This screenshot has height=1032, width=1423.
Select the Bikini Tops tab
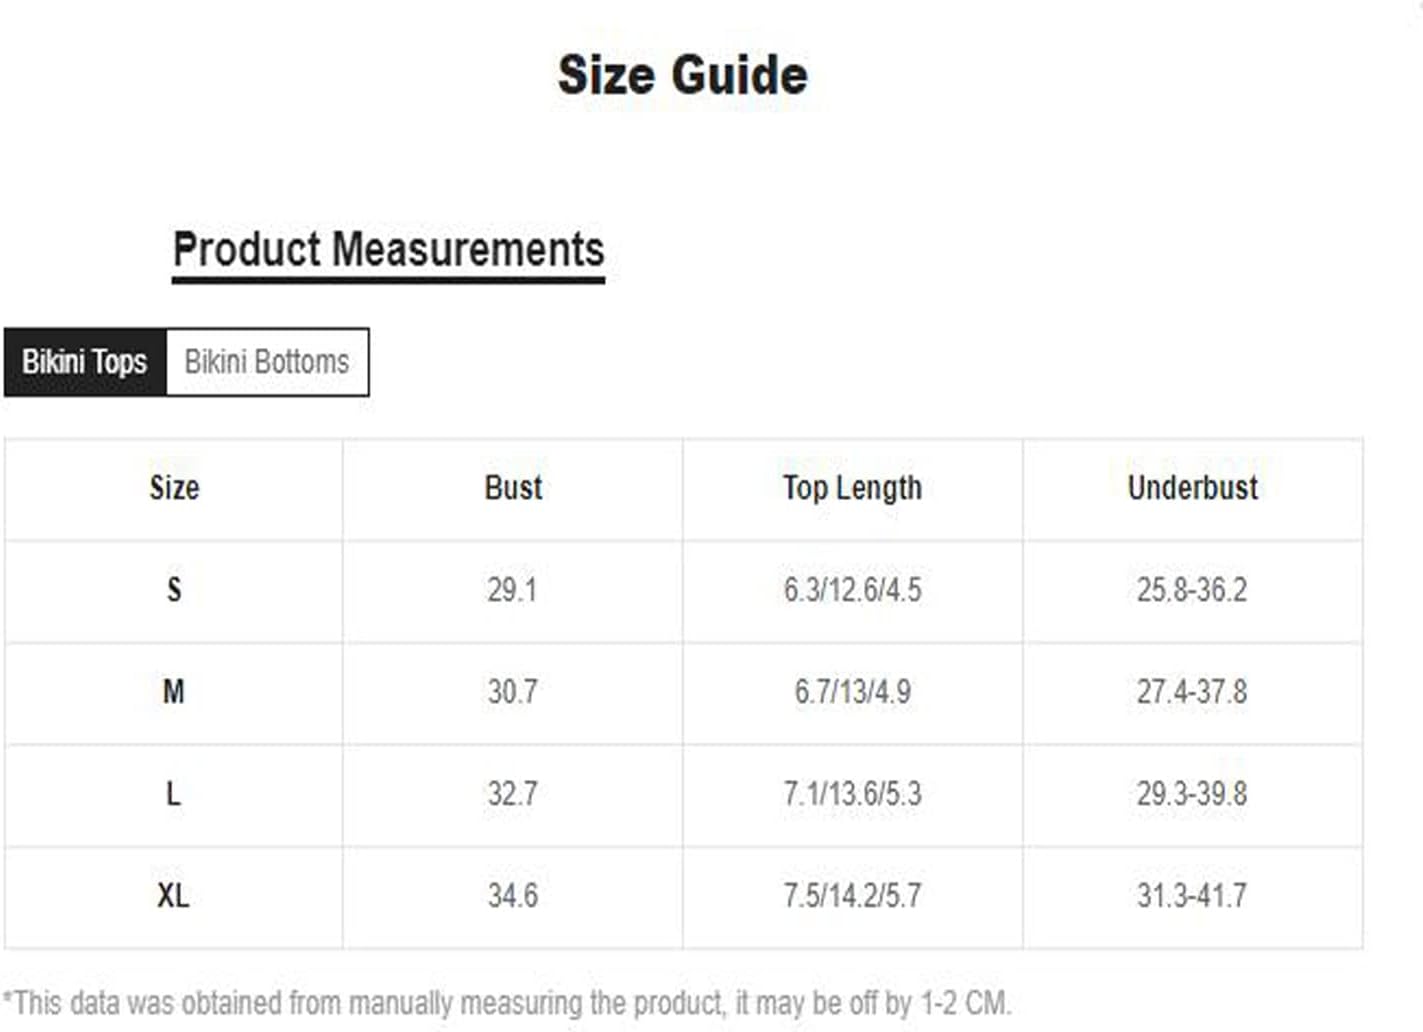tap(85, 362)
